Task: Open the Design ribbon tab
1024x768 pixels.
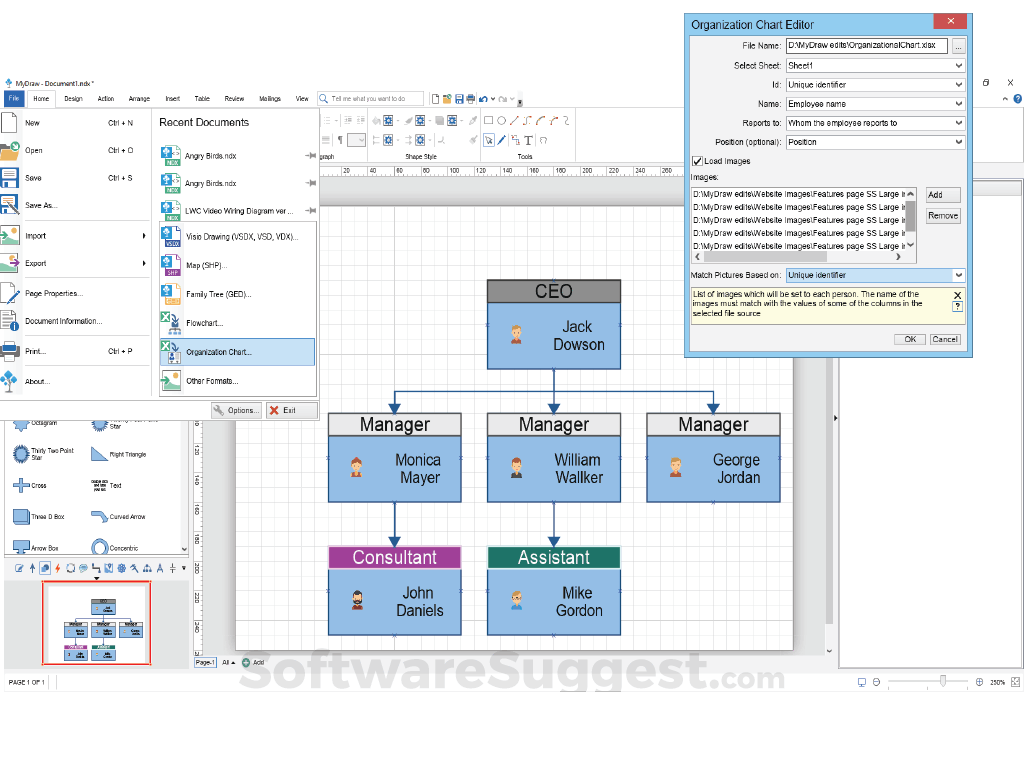Action: 73,99
